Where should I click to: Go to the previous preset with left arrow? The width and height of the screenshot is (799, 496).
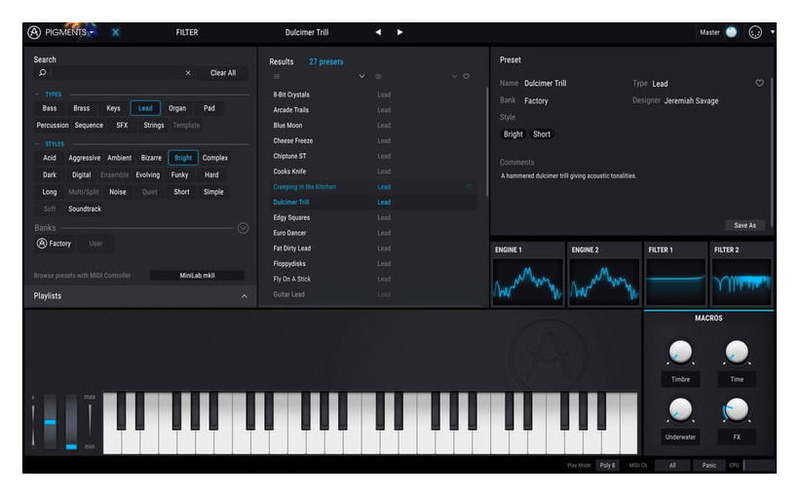378,32
